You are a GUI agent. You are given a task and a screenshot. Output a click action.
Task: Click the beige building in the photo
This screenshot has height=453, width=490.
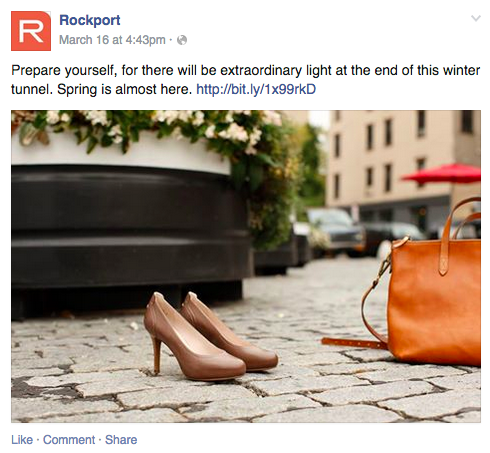pyautogui.click(x=400, y=157)
